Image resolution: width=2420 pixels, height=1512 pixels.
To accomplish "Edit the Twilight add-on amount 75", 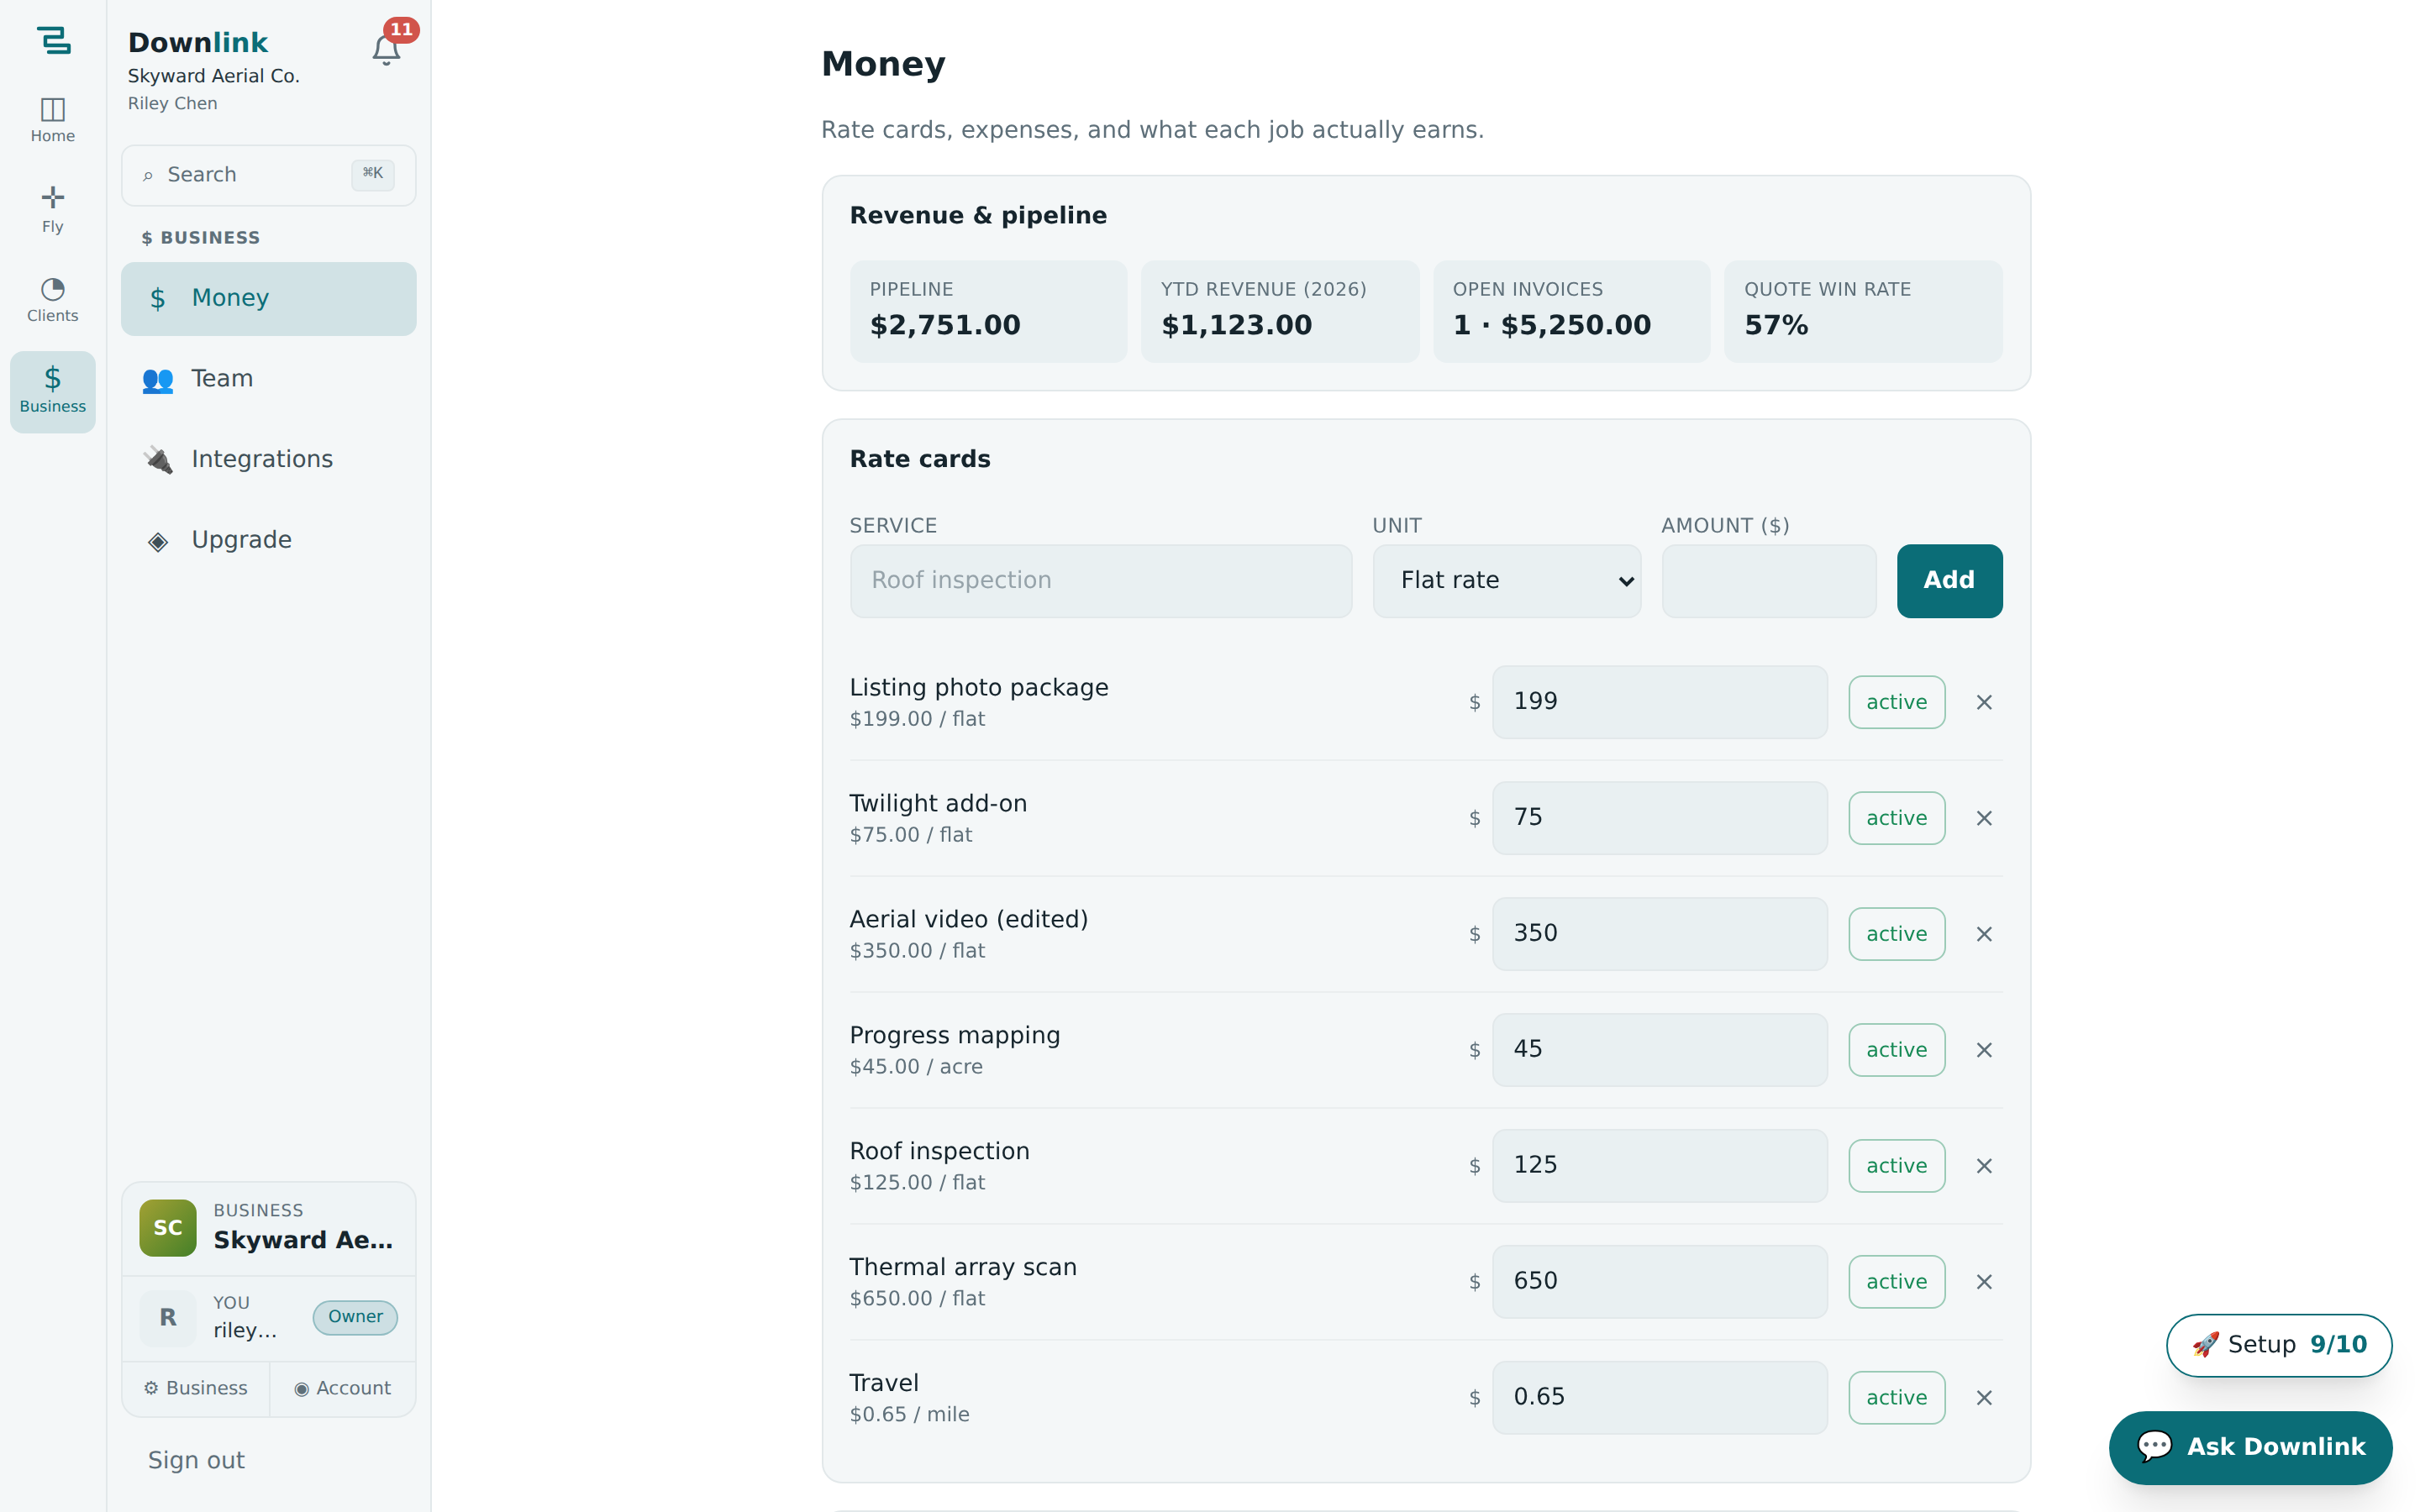I will click(1659, 818).
